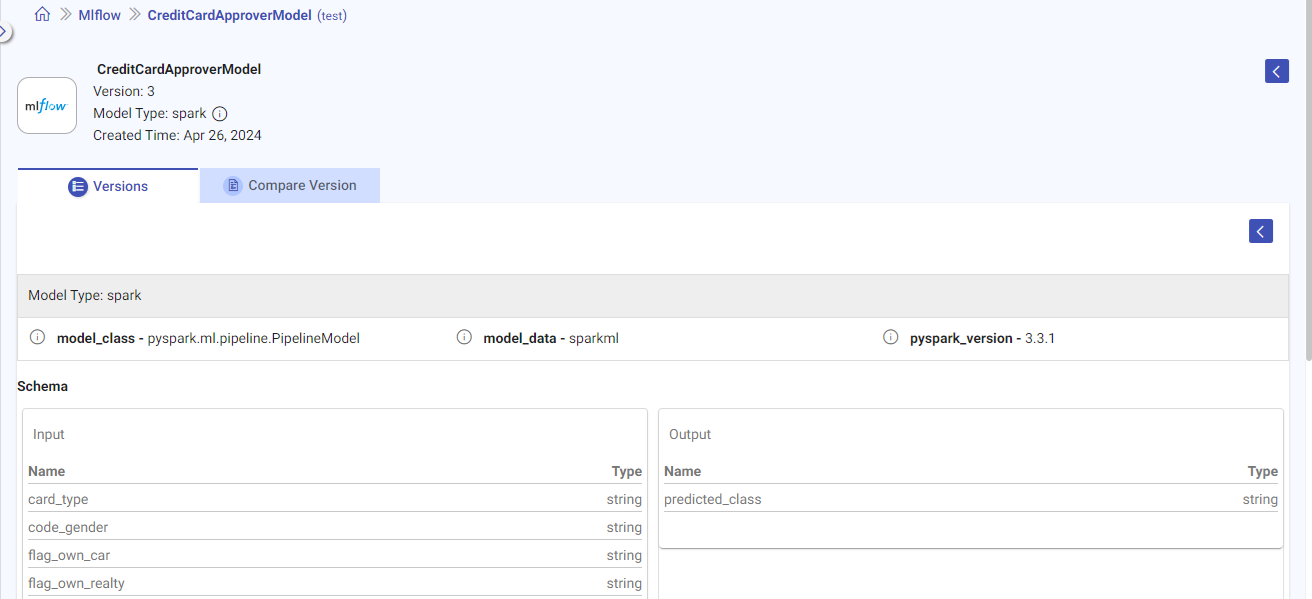Click the blue collapse chevron at top right
The height and width of the screenshot is (599, 1312).
click(x=1276, y=71)
